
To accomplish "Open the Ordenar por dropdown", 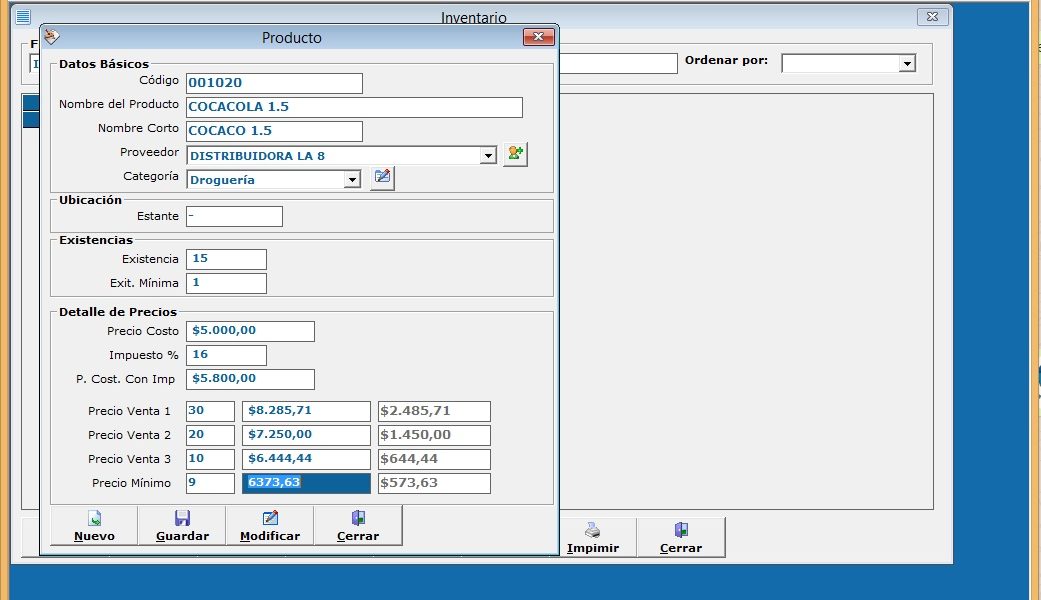I will point(906,63).
